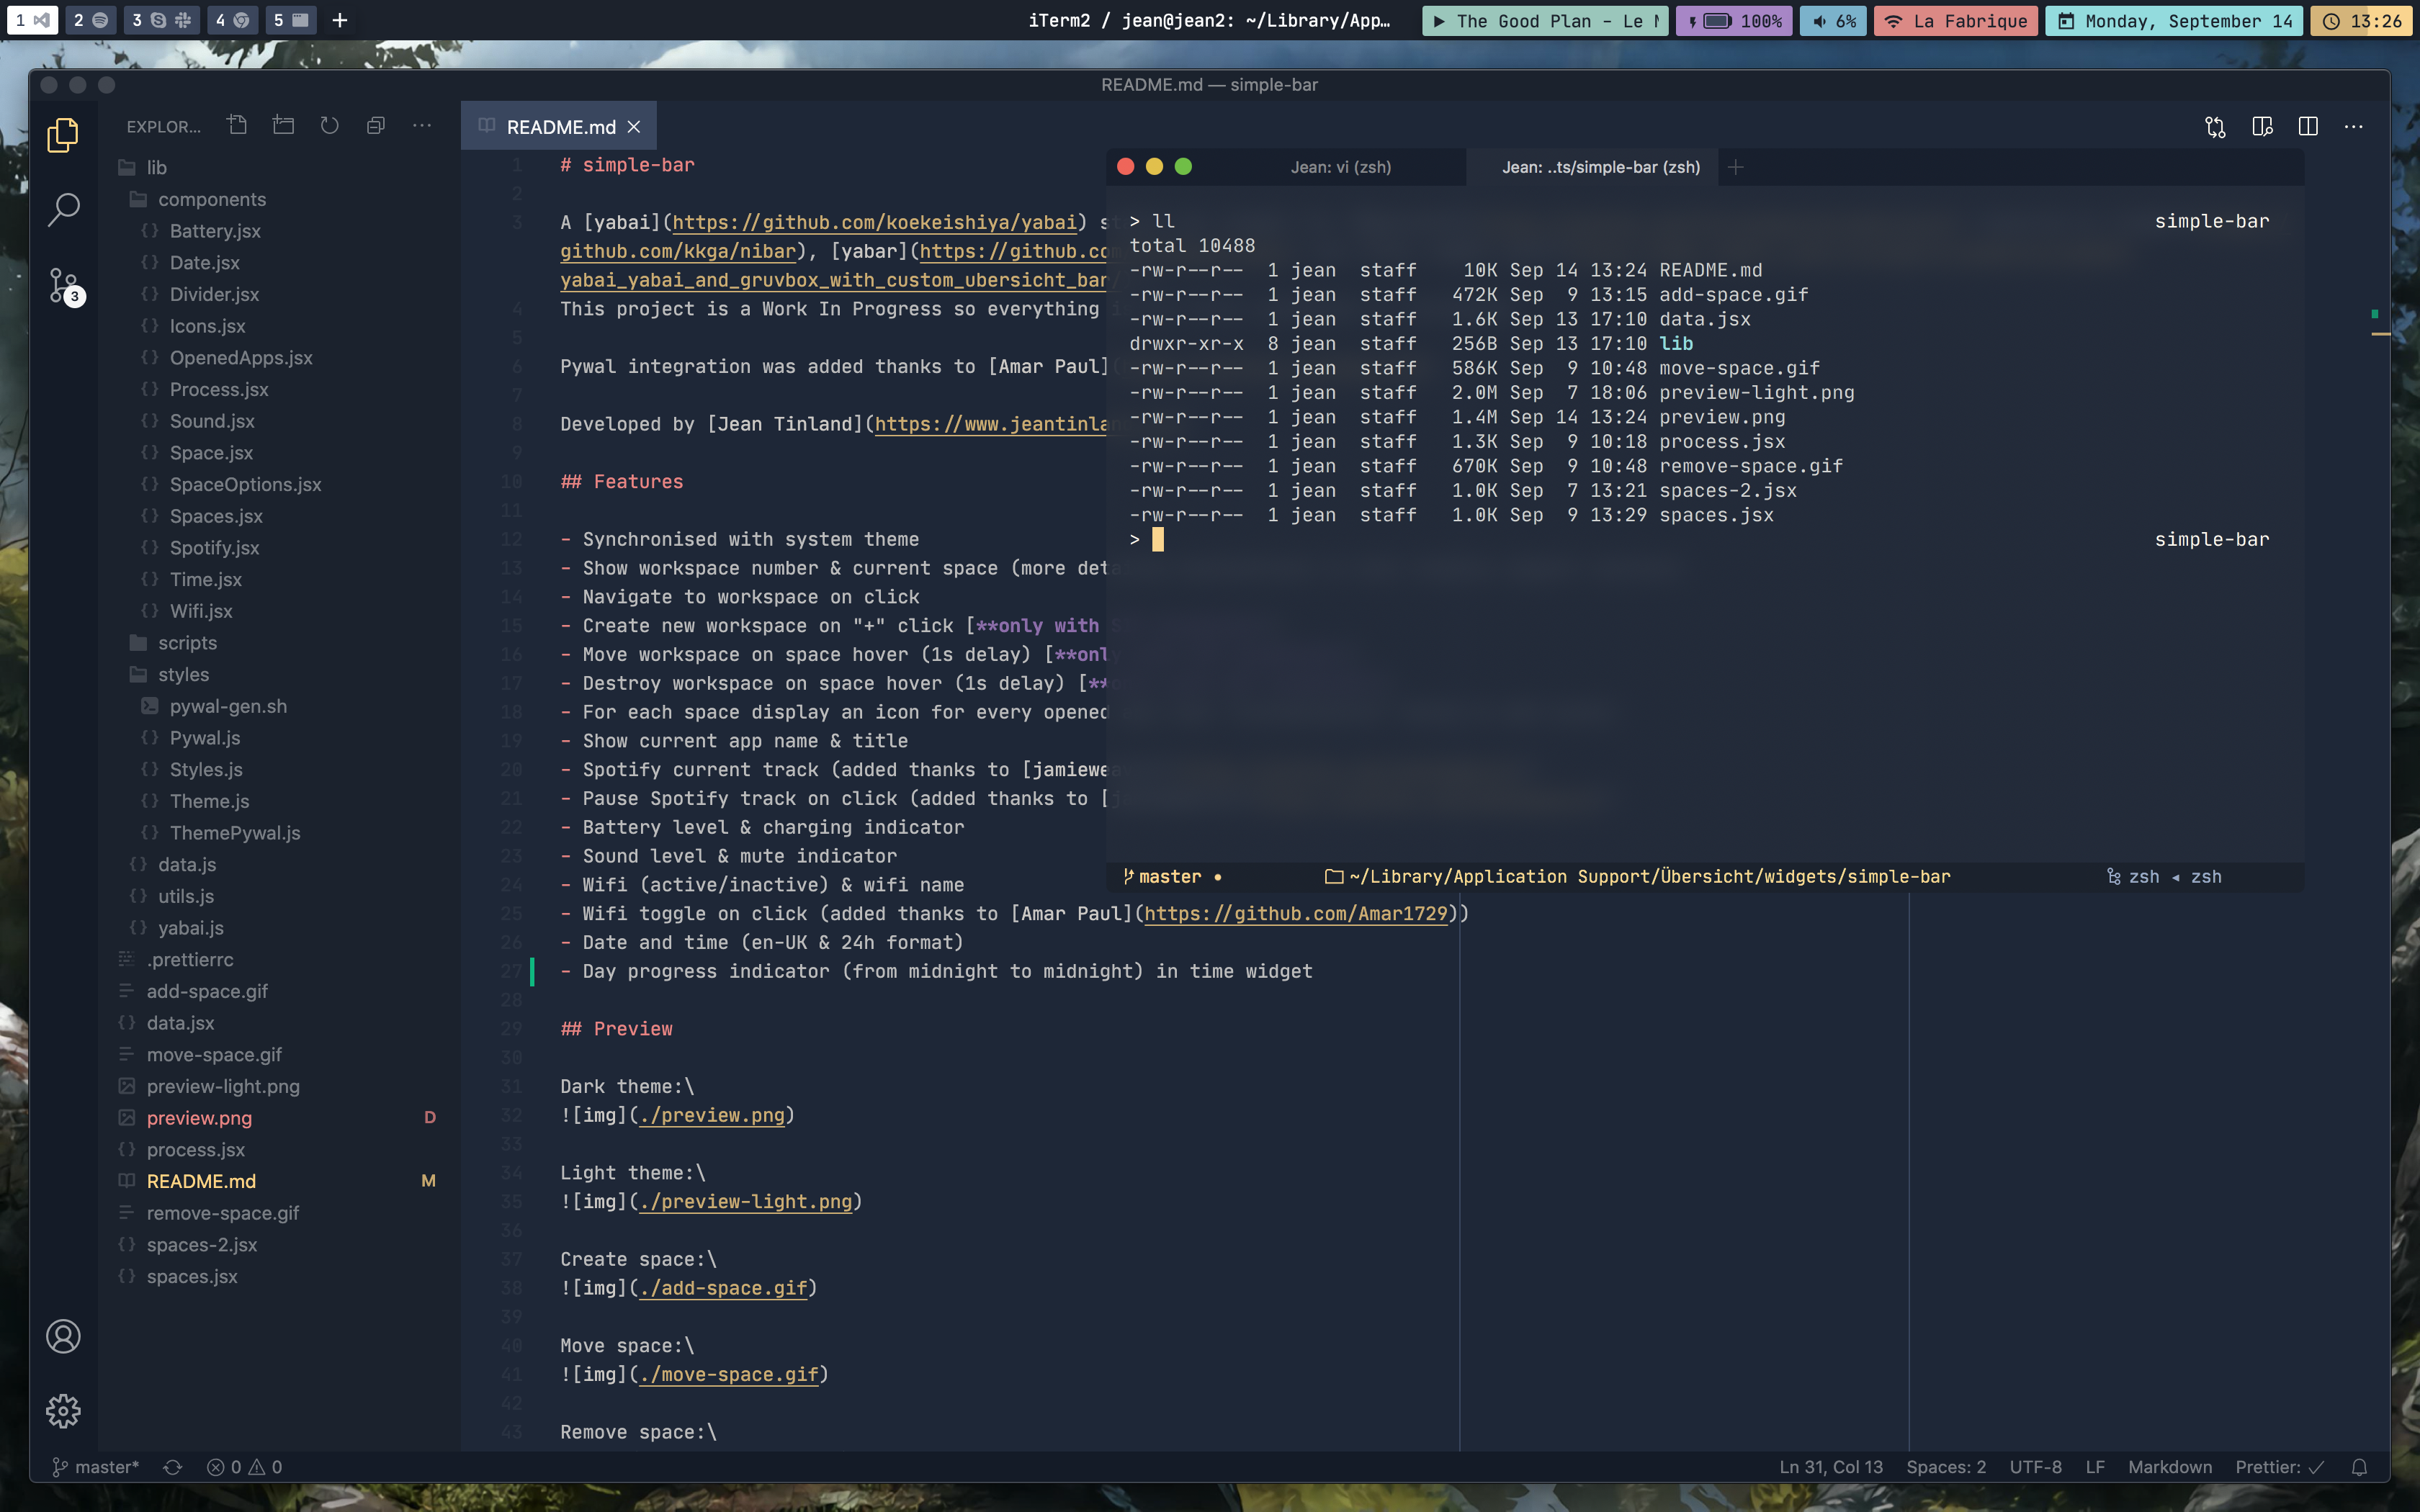
Task: Open the Amar1729 GitHub link
Action: click(x=1295, y=914)
